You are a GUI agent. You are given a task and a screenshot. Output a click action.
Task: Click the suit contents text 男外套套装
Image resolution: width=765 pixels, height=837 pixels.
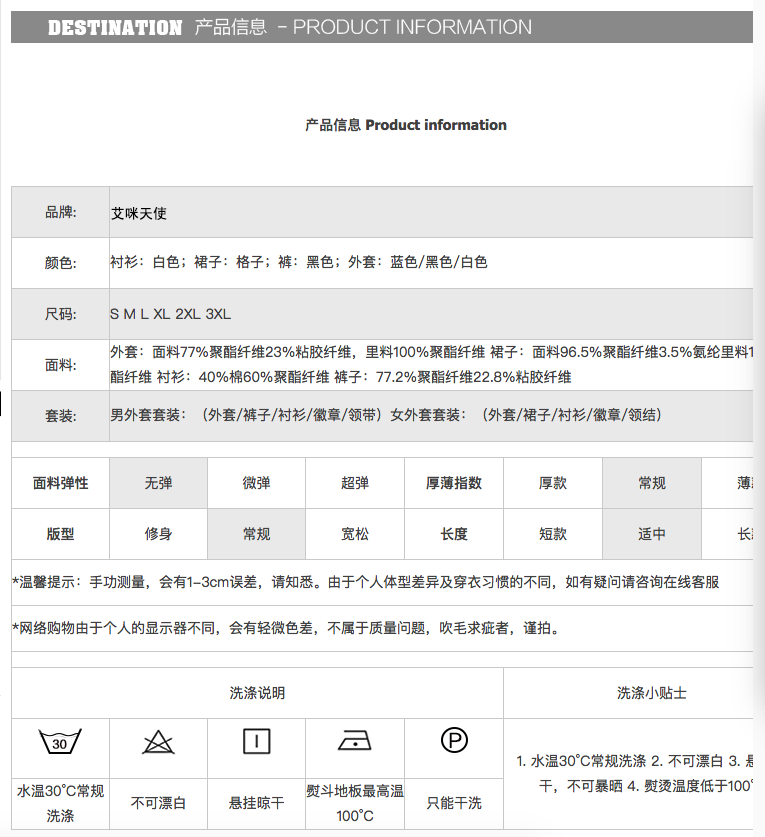[x=386, y=415]
